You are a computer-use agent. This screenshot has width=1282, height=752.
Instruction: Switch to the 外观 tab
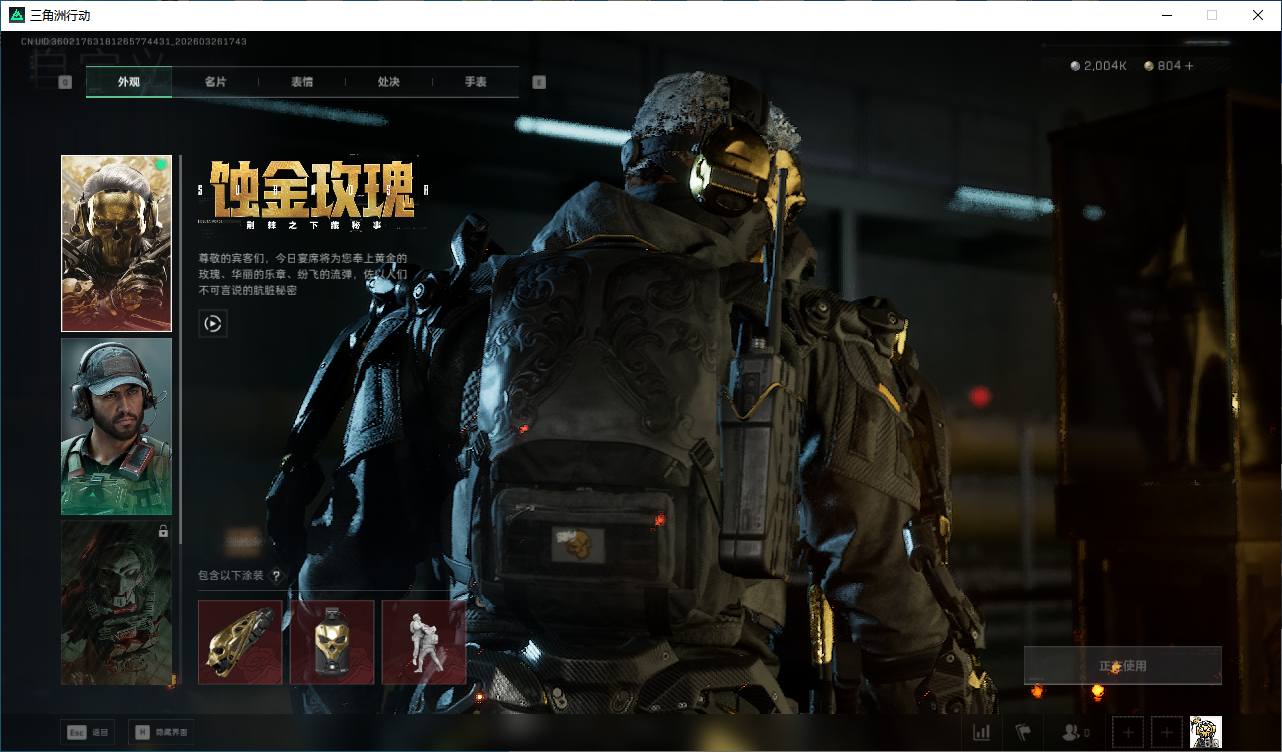129,82
